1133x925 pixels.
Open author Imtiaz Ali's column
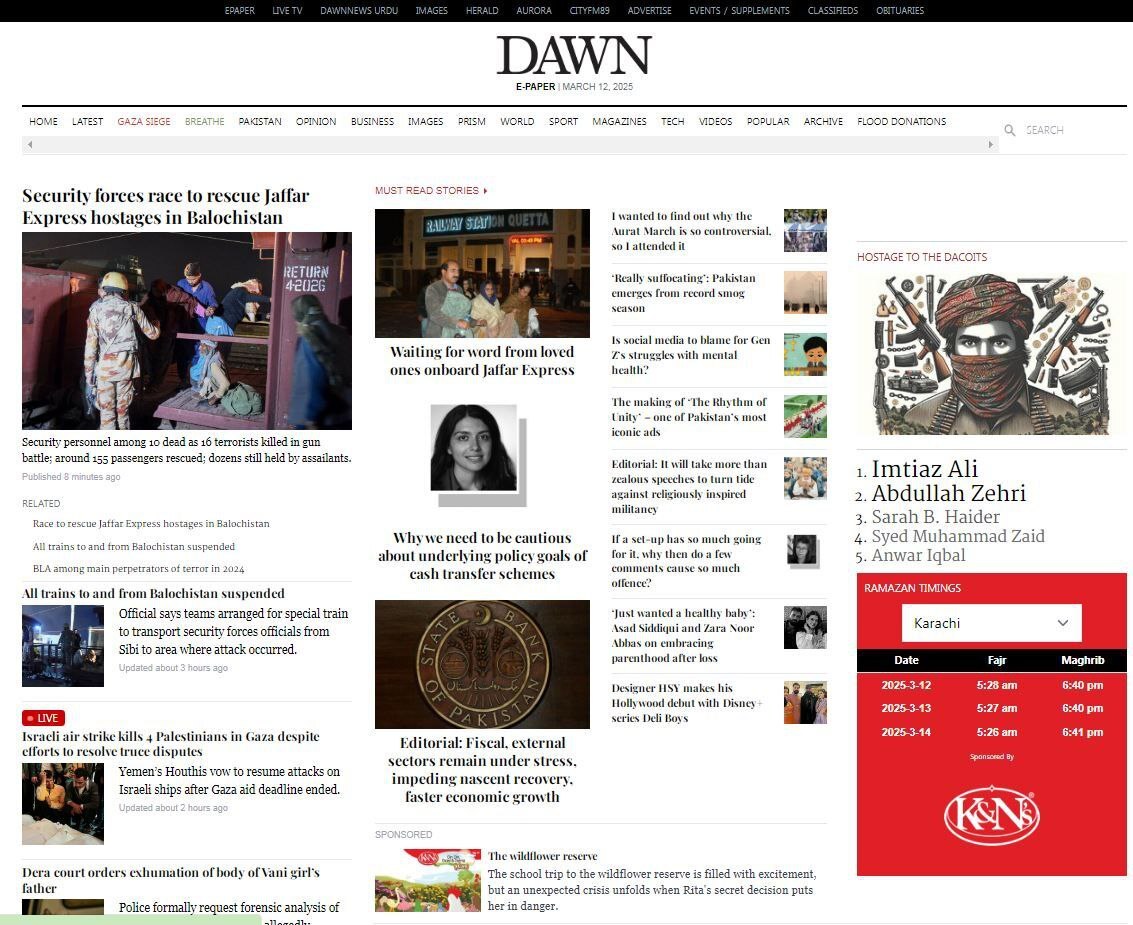[924, 469]
